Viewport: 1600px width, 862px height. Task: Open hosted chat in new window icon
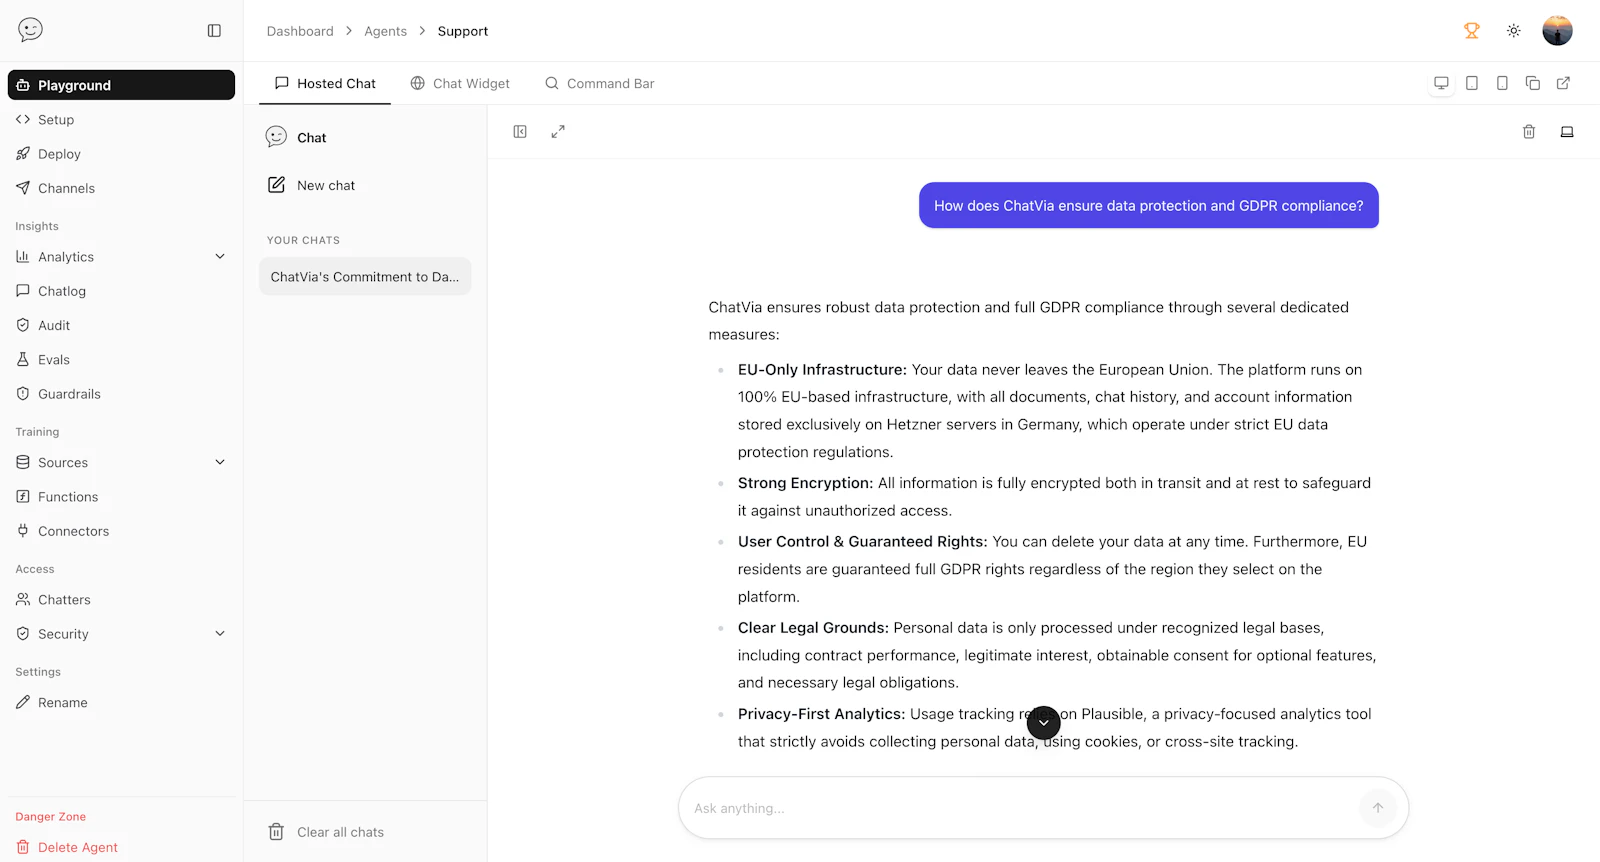click(x=1563, y=83)
